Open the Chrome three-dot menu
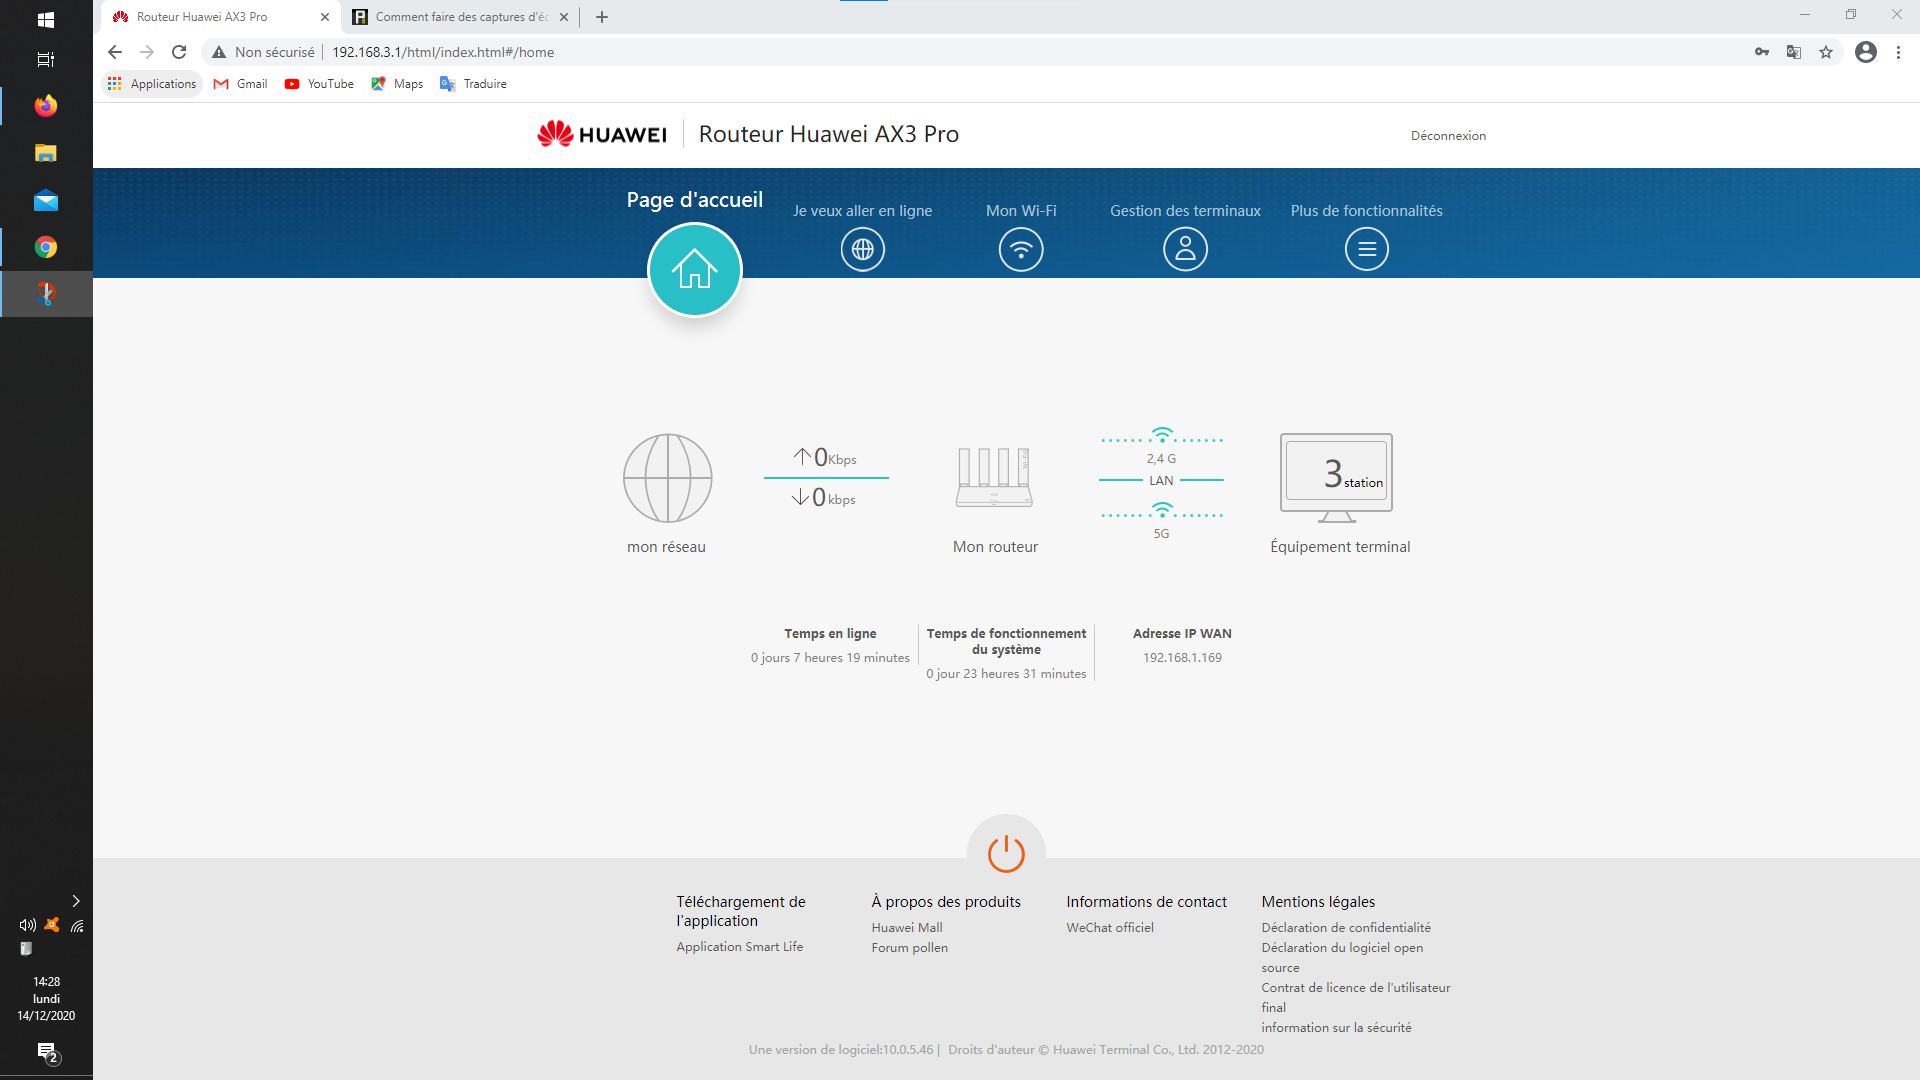 (x=1898, y=52)
